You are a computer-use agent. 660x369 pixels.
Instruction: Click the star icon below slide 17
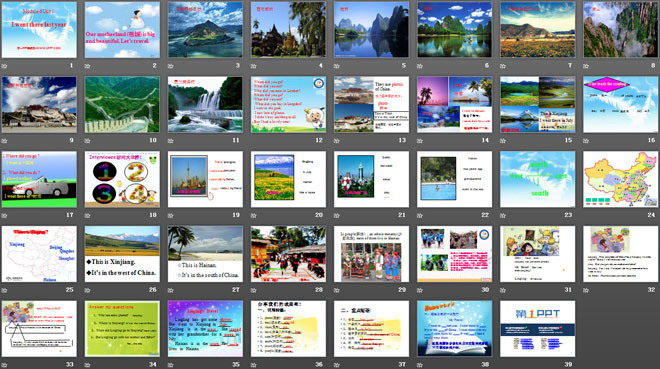(x=5, y=215)
